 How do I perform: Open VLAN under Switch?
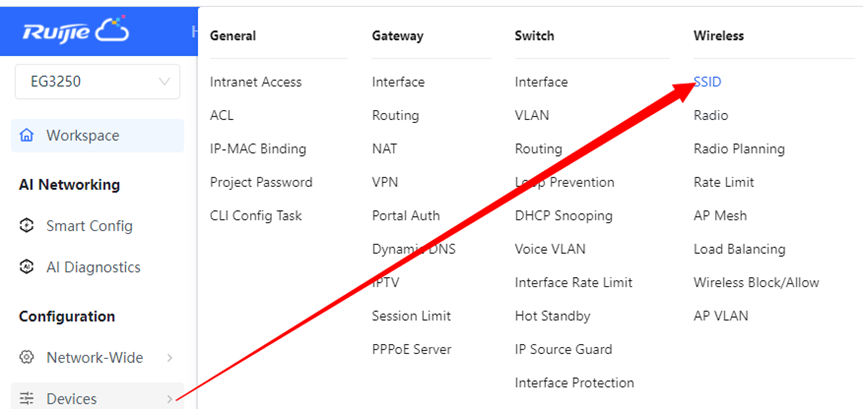pos(531,115)
